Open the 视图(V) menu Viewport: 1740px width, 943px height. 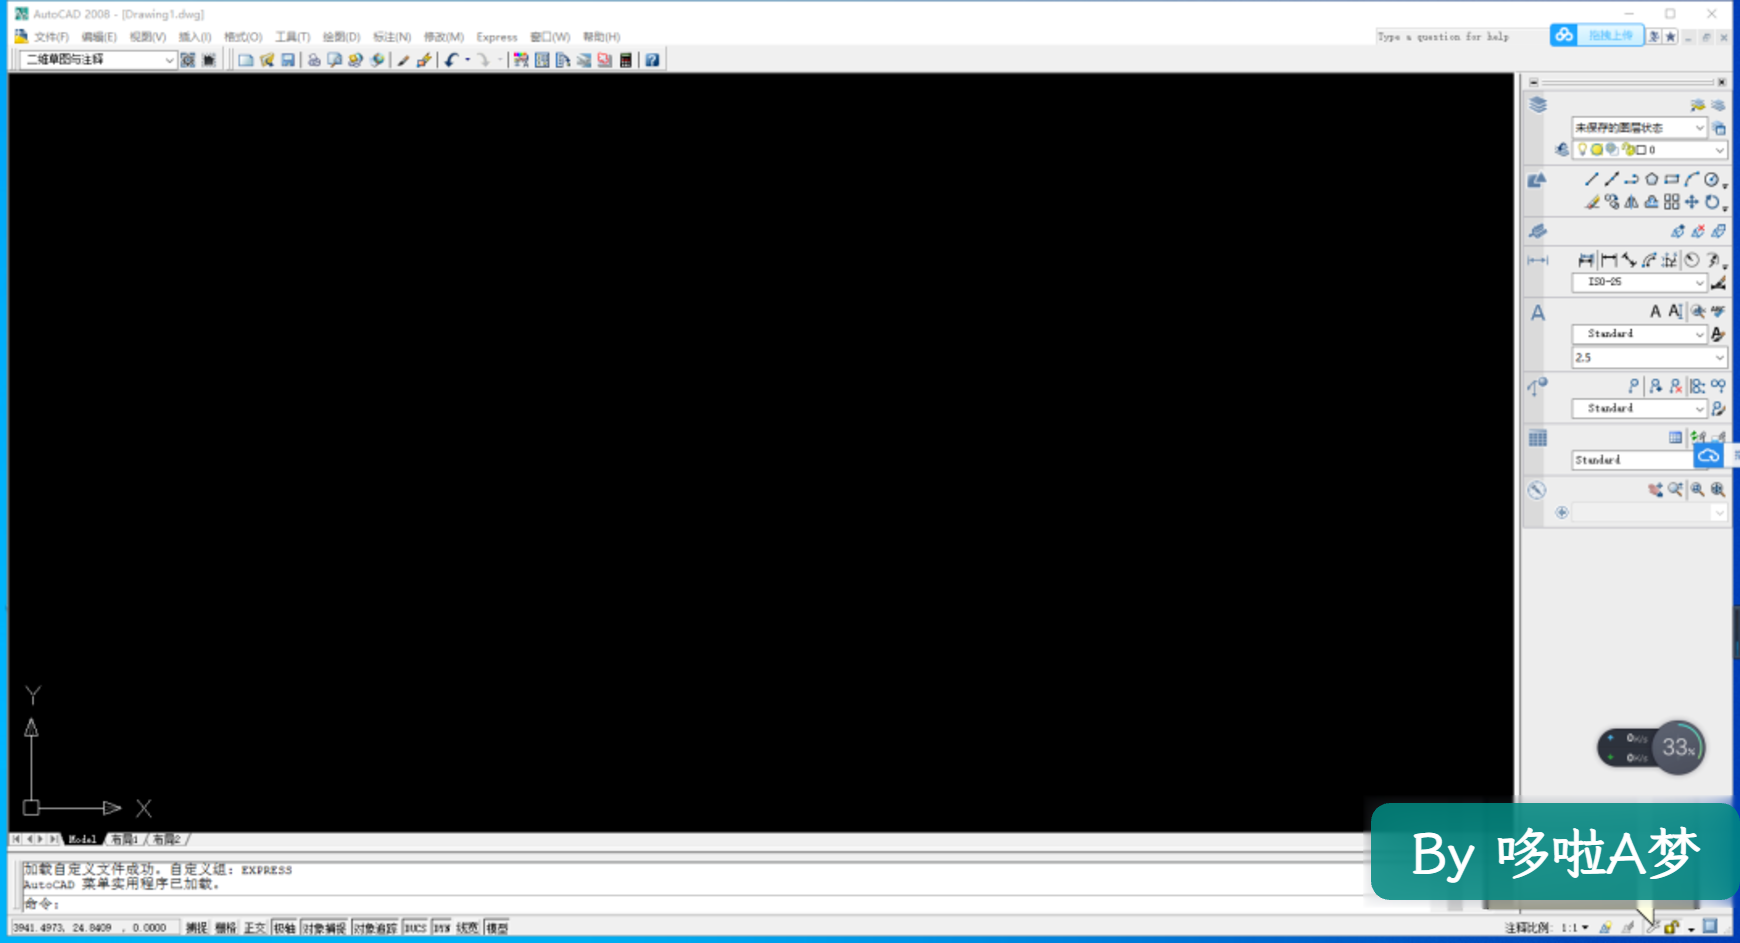[x=147, y=37]
